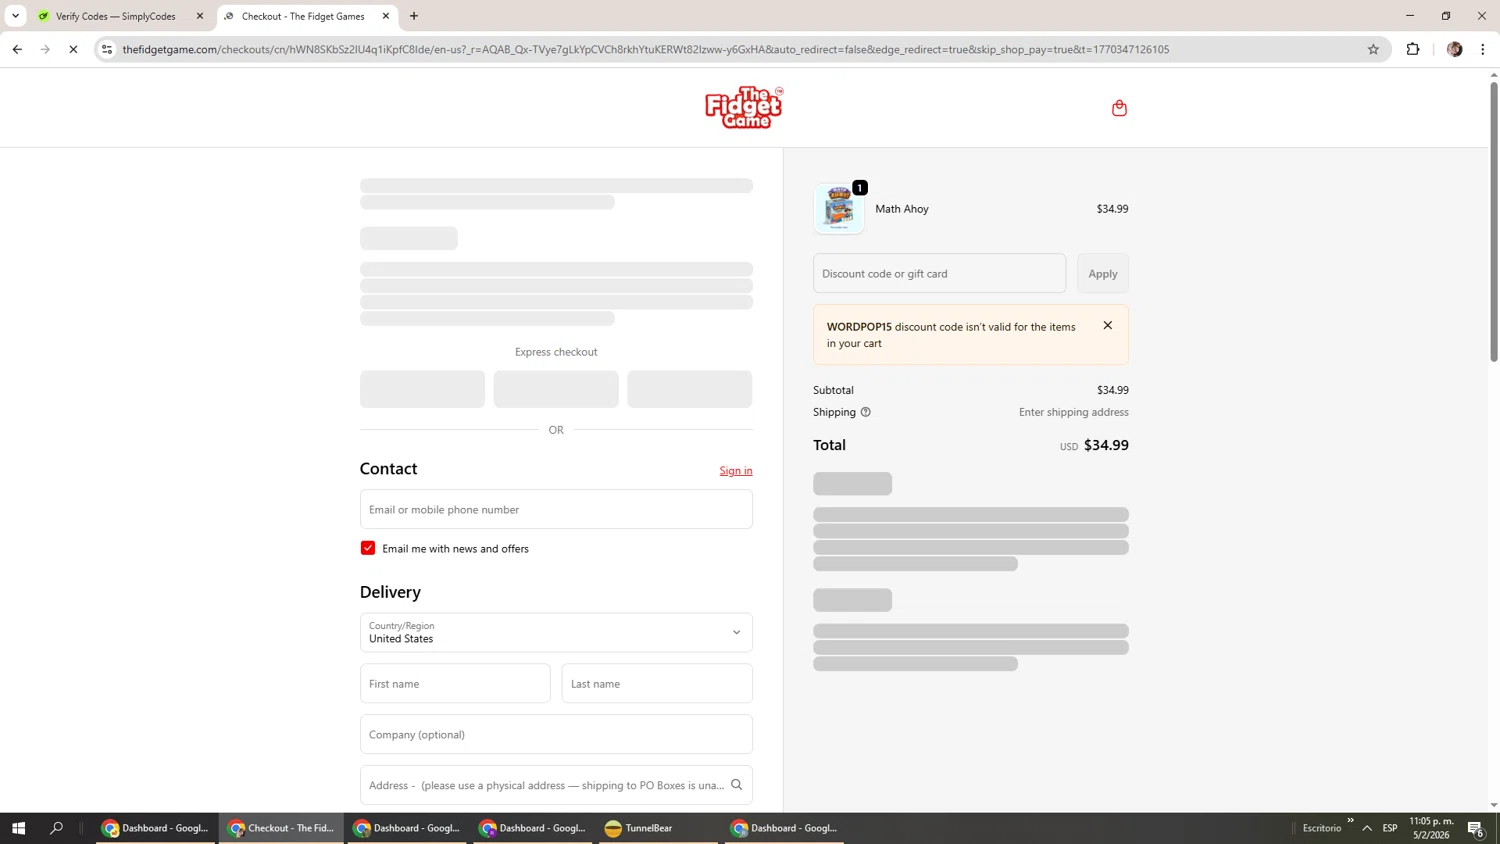1500x844 pixels.
Task: Open the notification center icon
Action: tap(1476, 828)
